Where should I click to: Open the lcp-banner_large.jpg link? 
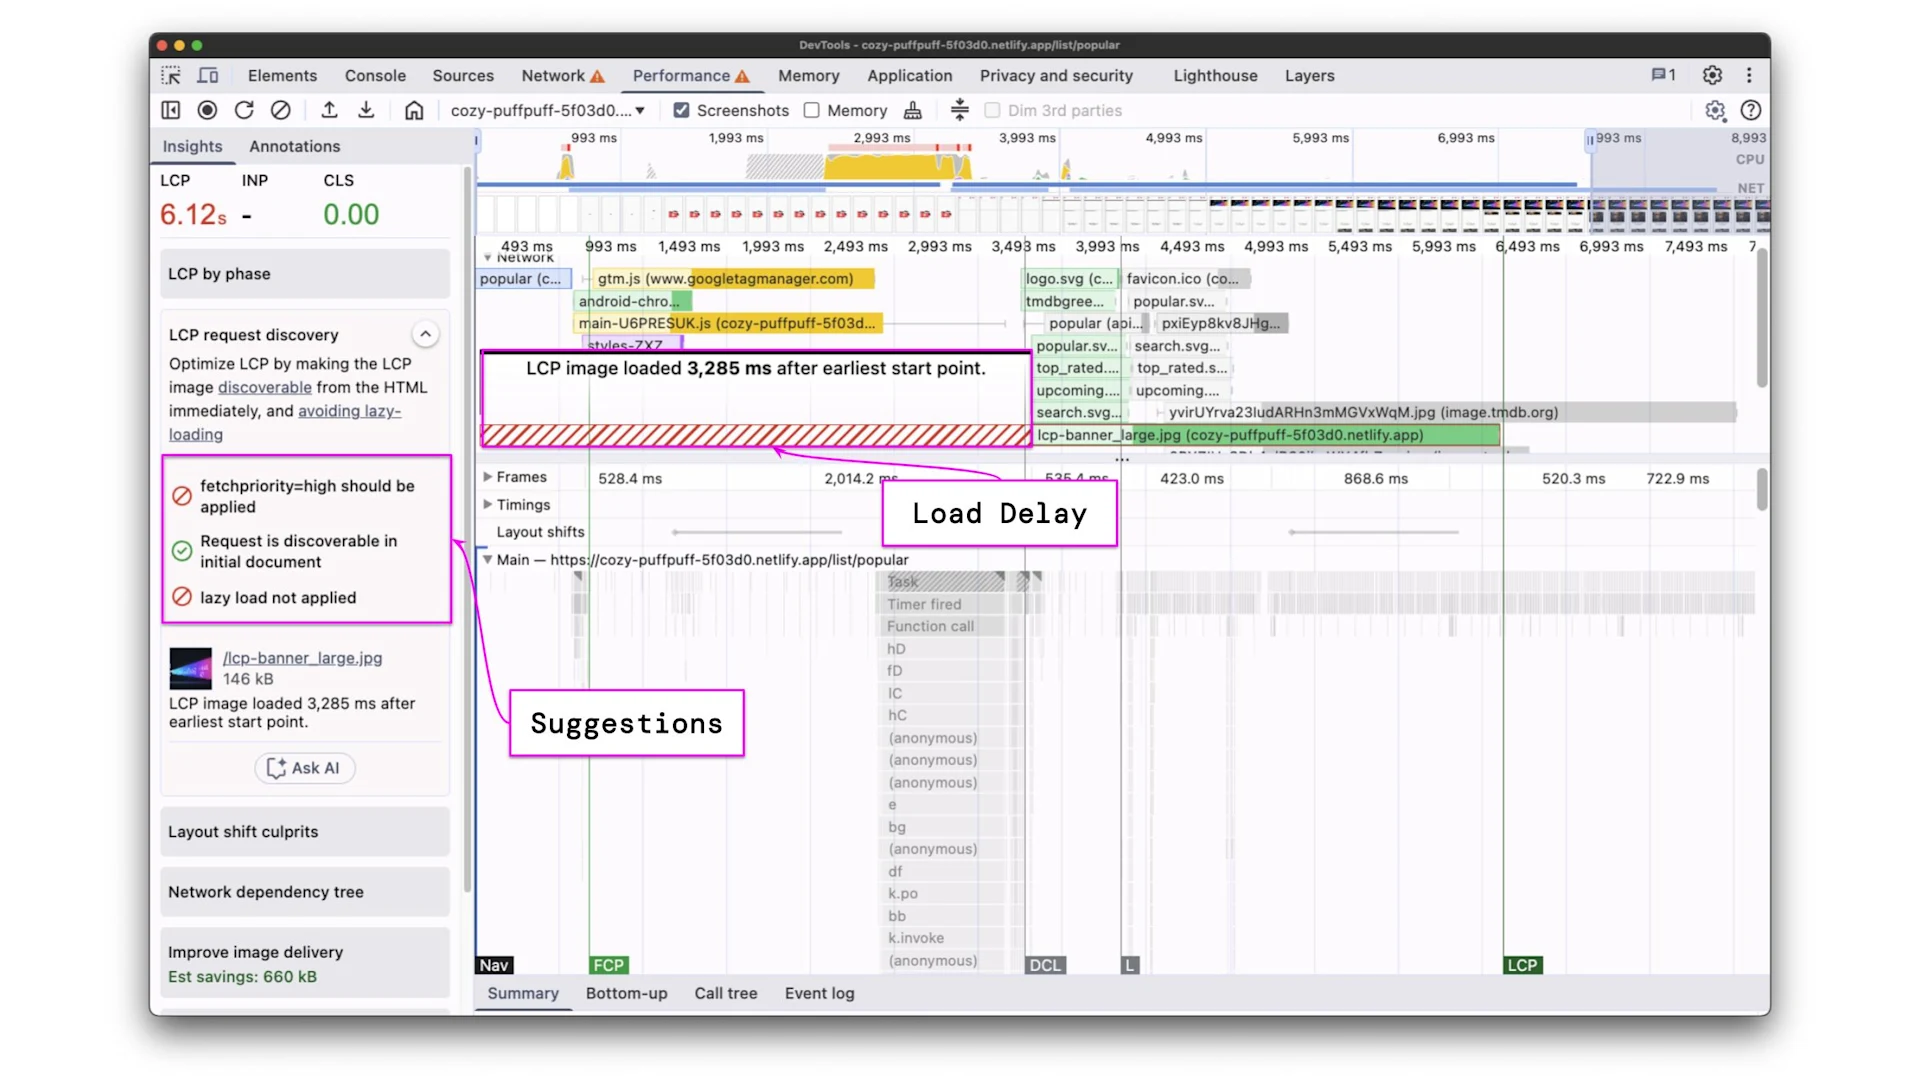[302, 658]
